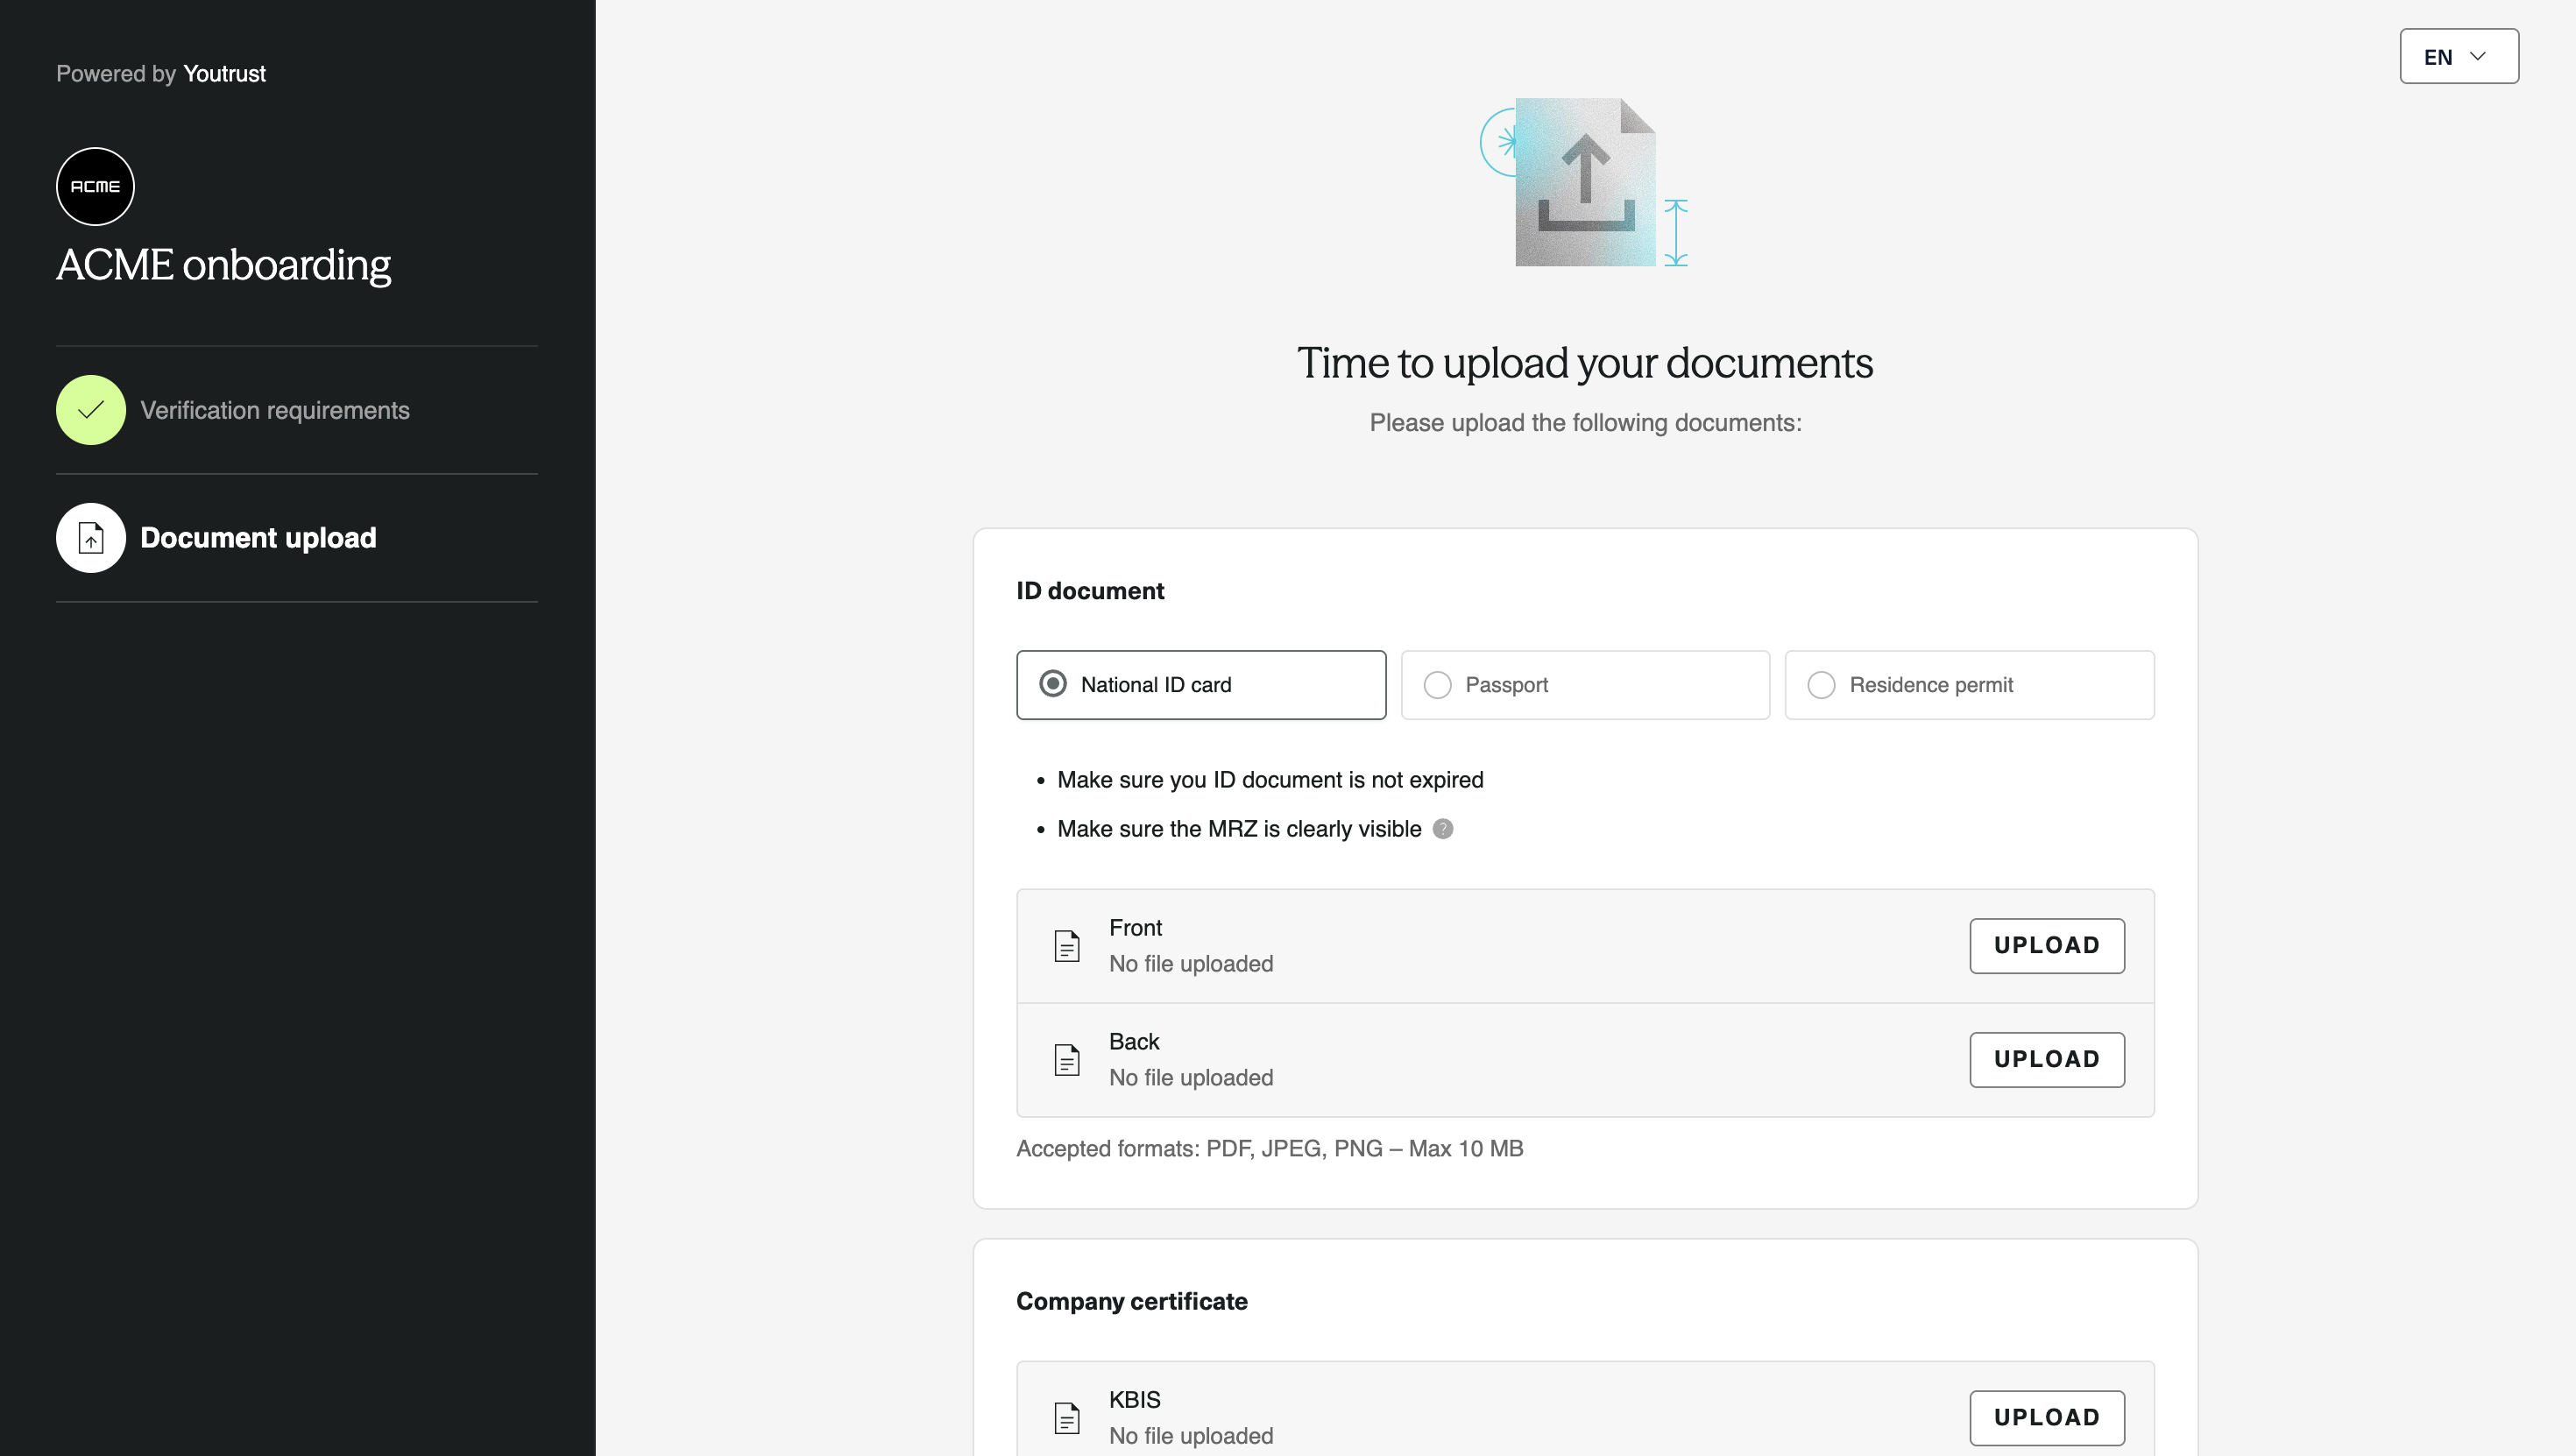2576x1456 pixels.
Task: Click the Youtrust link in sidebar
Action: (224, 74)
